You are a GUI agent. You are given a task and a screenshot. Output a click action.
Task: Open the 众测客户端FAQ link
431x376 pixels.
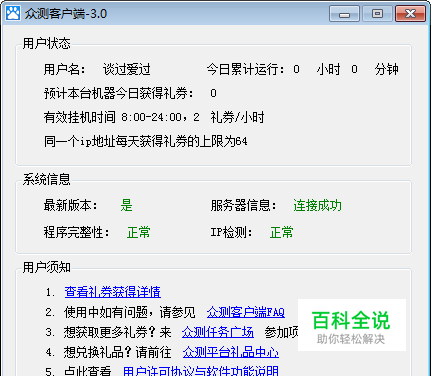(x=246, y=312)
